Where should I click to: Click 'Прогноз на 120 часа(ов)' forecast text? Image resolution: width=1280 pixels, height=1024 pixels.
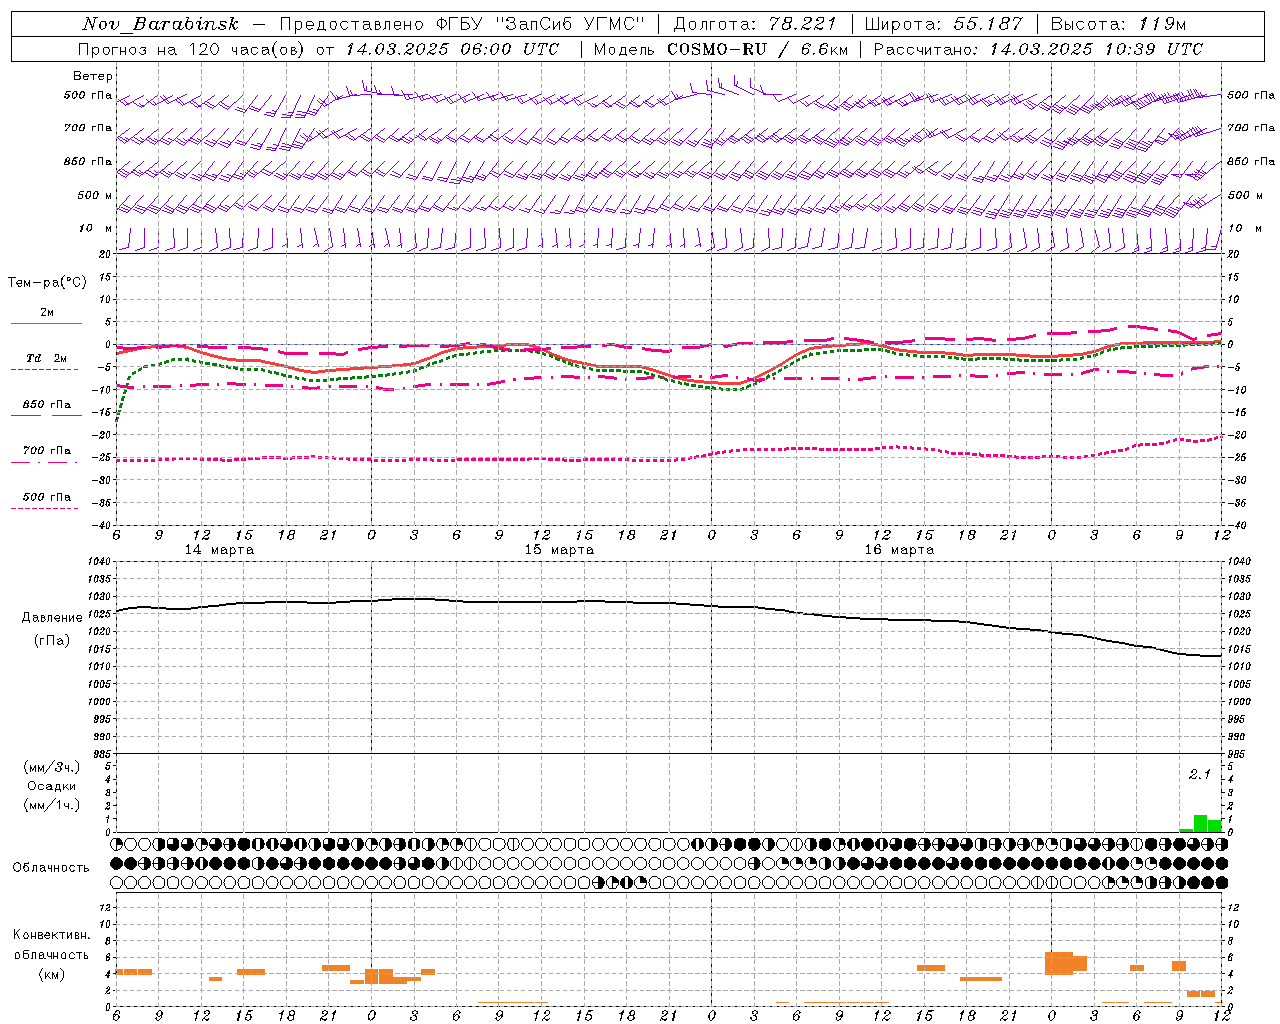point(192,49)
